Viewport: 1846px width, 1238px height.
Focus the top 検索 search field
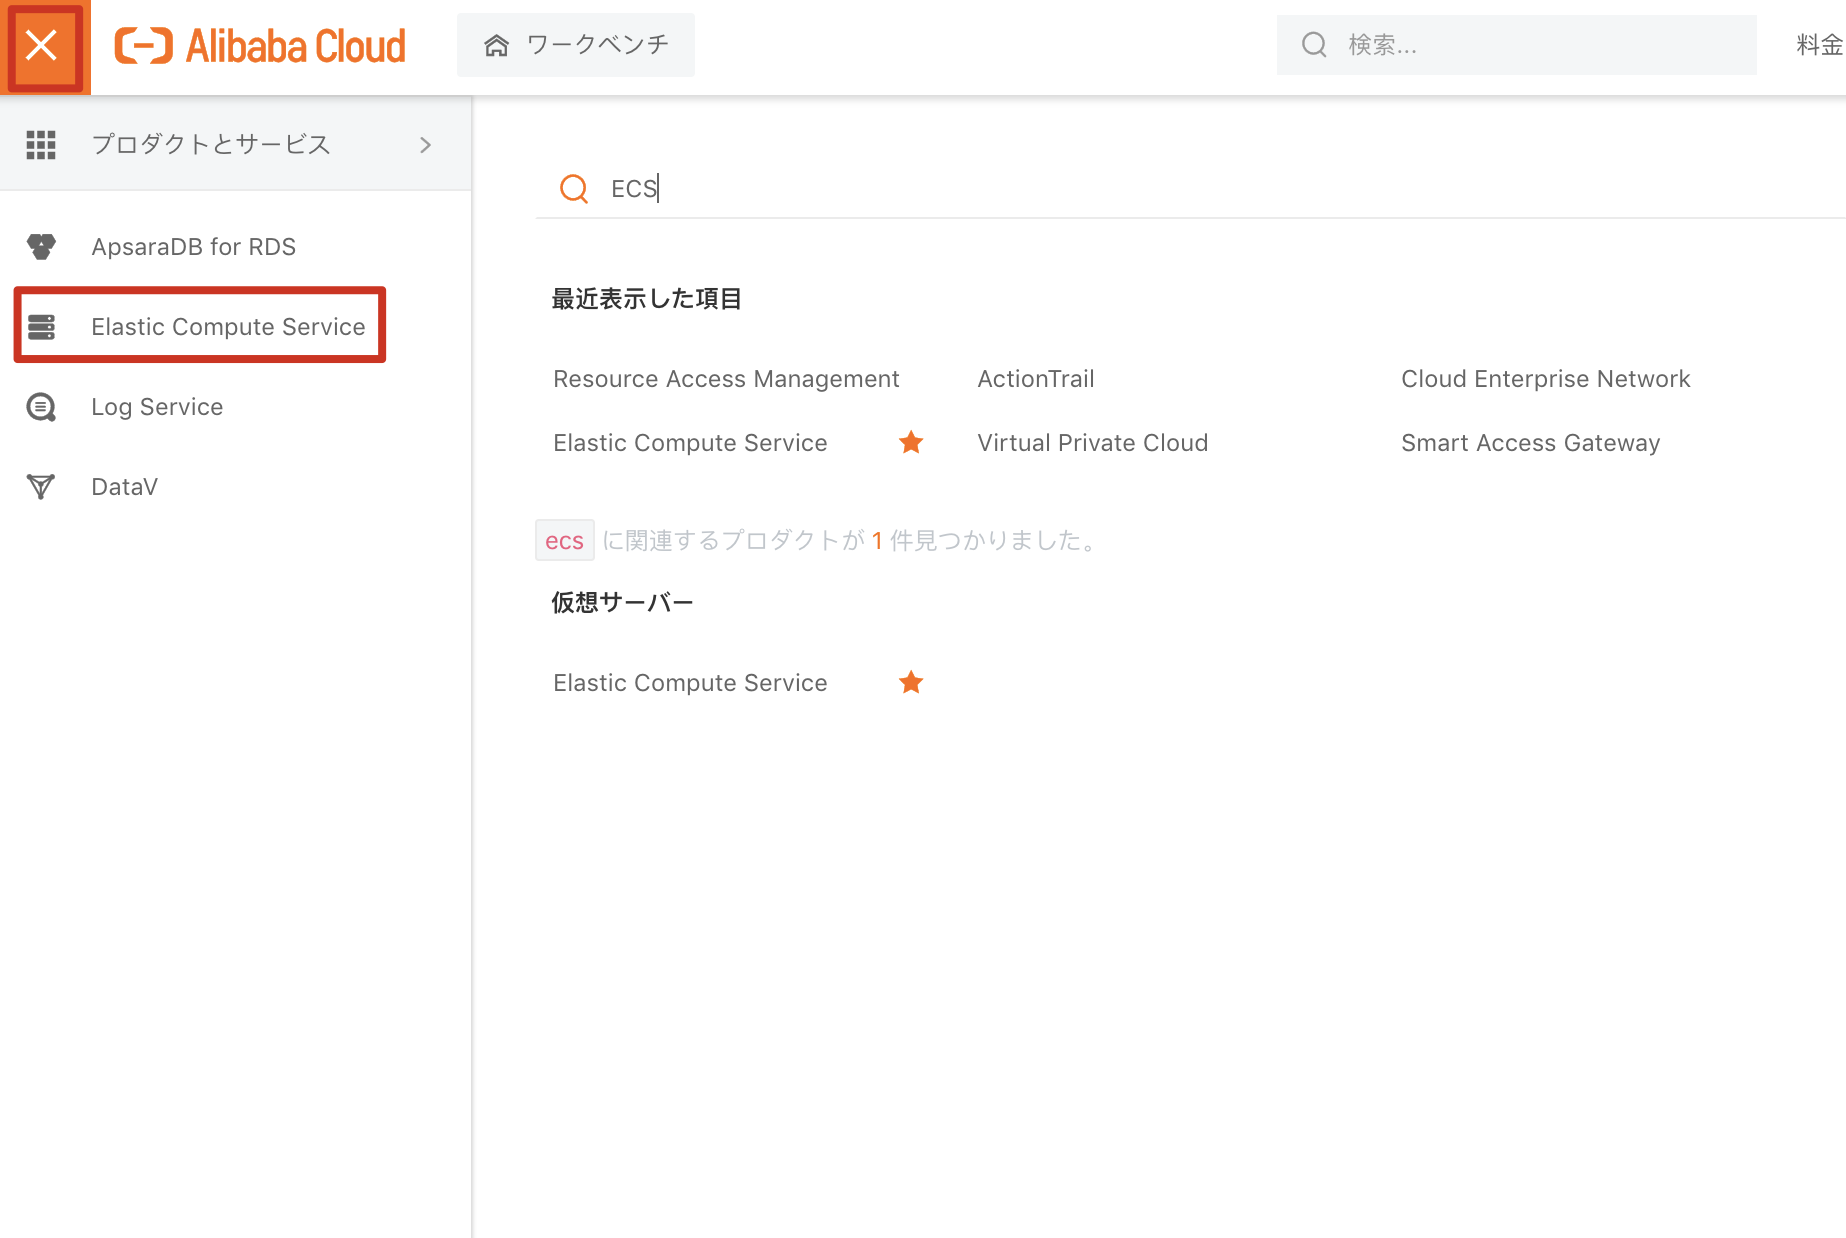click(1516, 45)
